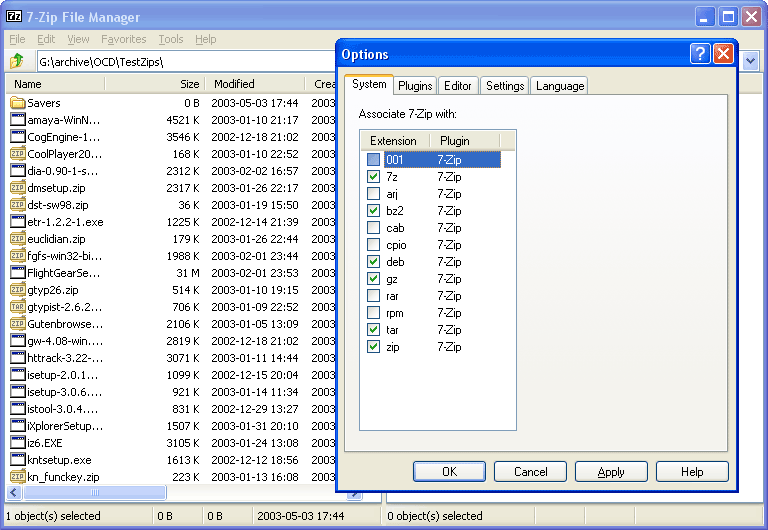Image resolution: width=768 pixels, height=530 pixels.
Task: Open the address bar dropdown arrow
Action: (x=750, y=61)
